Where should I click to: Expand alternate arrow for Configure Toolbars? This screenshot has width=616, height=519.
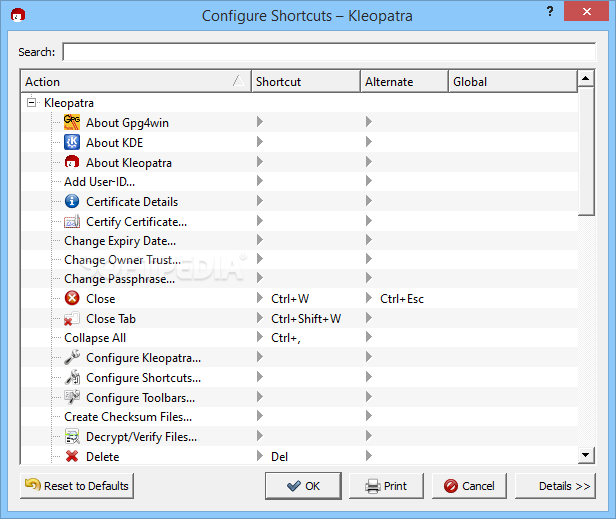(x=368, y=397)
